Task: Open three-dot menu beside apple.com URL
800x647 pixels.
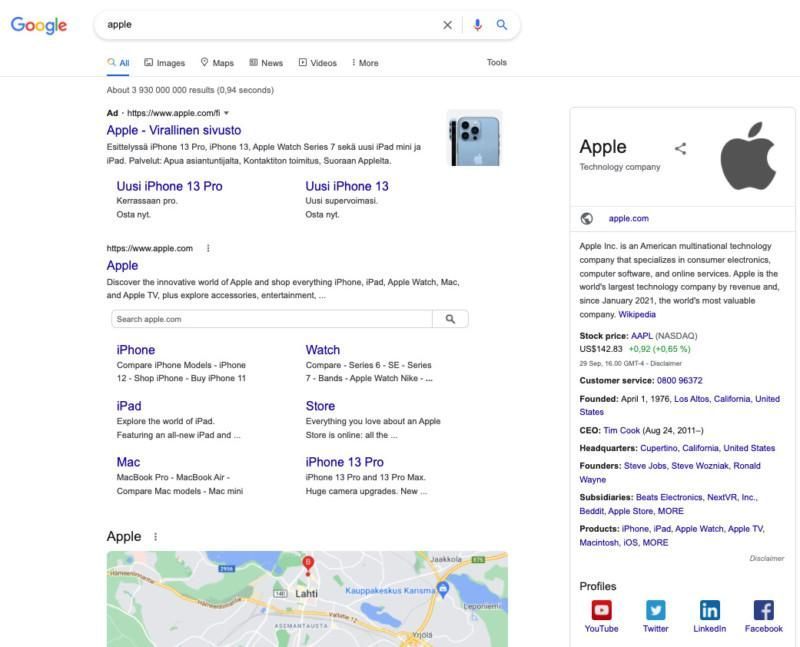Action: (208, 248)
